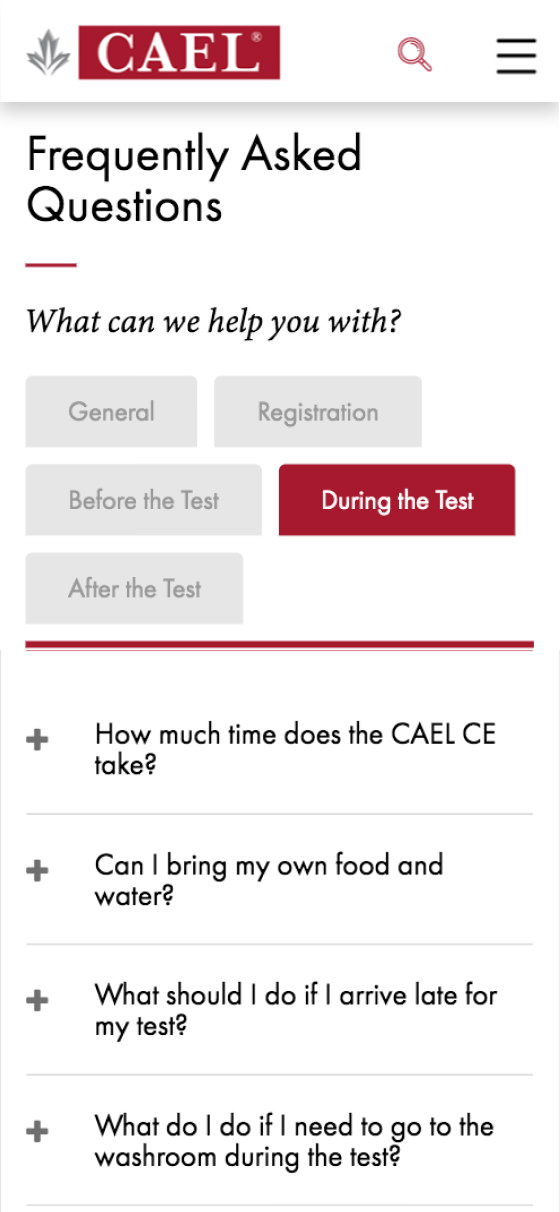
Task: Click "What can we help you with?" text
Action: (214, 321)
